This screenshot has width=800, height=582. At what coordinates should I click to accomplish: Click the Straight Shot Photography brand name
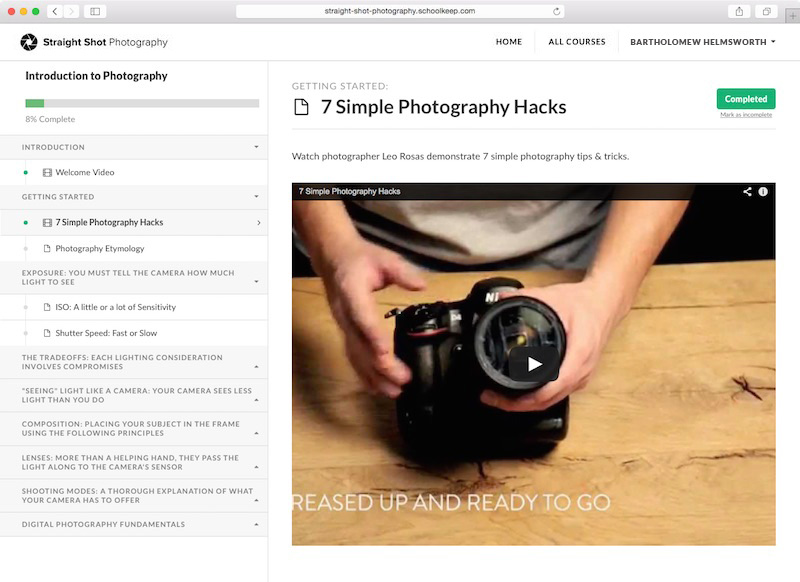(x=105, y=42)
